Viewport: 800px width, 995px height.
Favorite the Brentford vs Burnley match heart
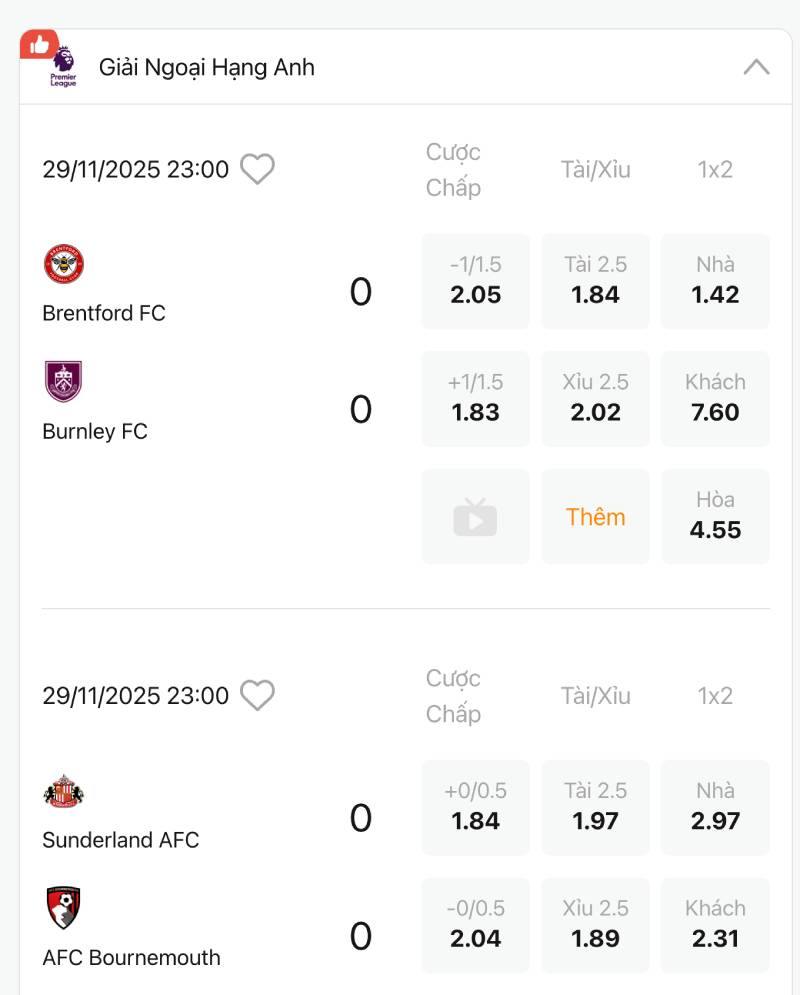pyautogui.click(x=257, y=169)
